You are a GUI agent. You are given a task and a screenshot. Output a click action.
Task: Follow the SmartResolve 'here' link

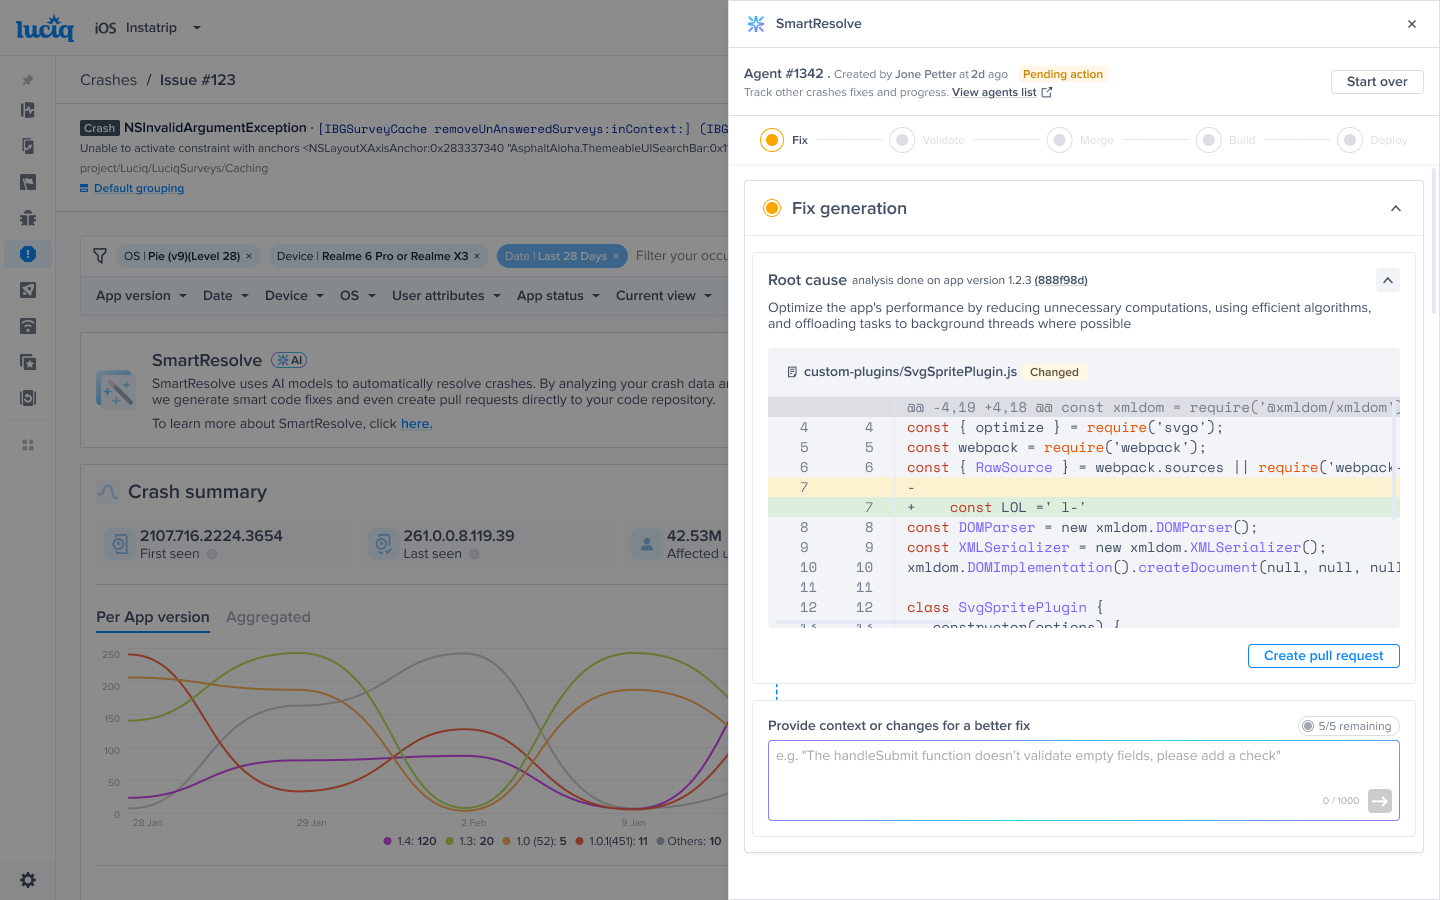[x=416, y=424]
